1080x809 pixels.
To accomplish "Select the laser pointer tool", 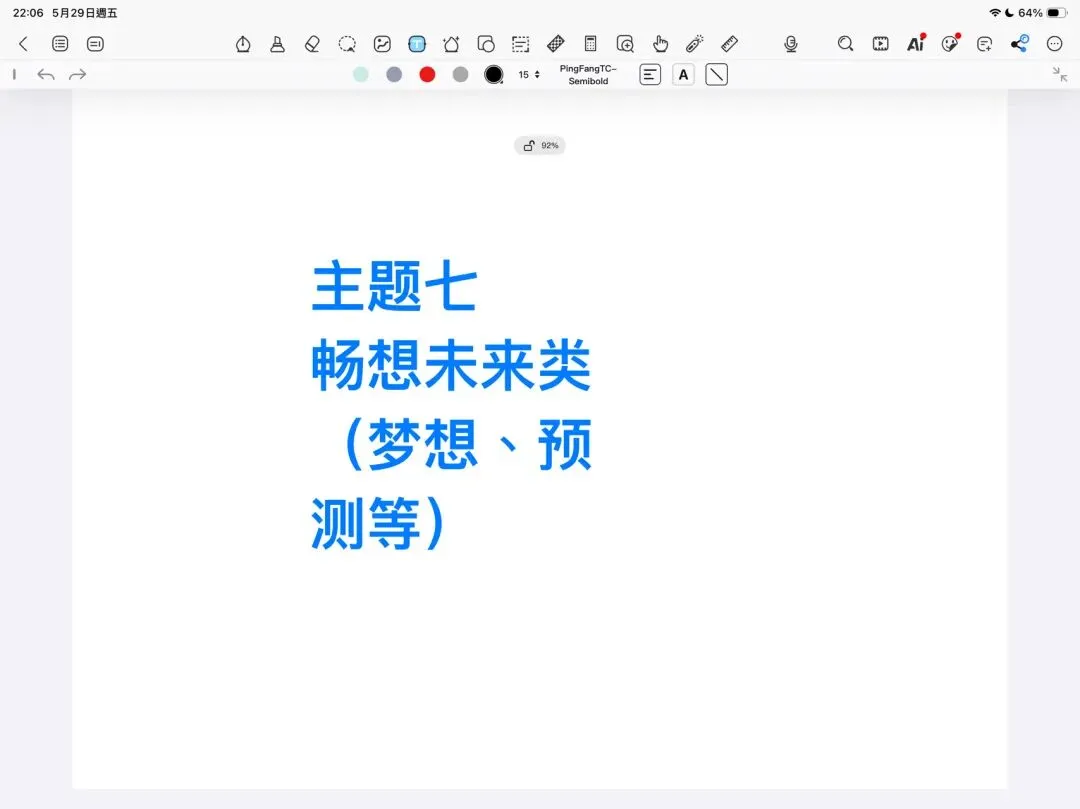I will click(695, 44).
